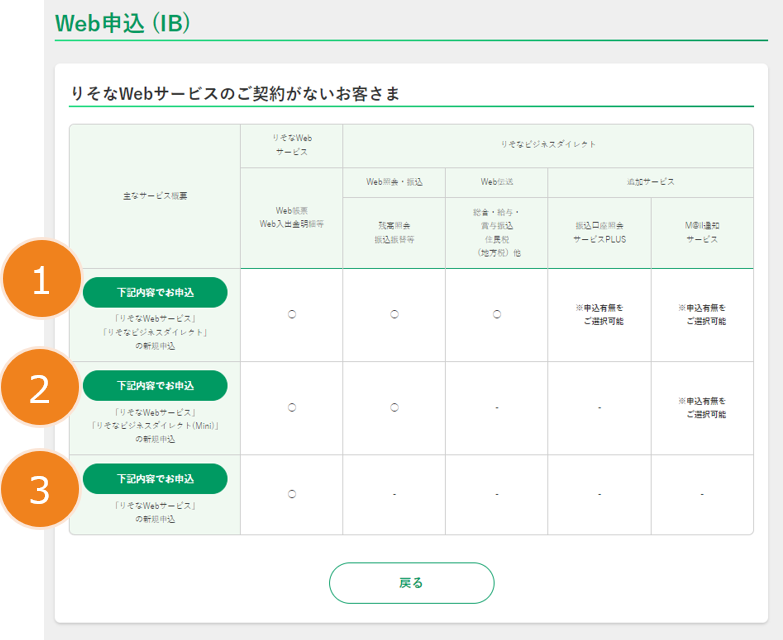Click the '総合・給与・賞与振込 住民税' header cell

point(496,233)
